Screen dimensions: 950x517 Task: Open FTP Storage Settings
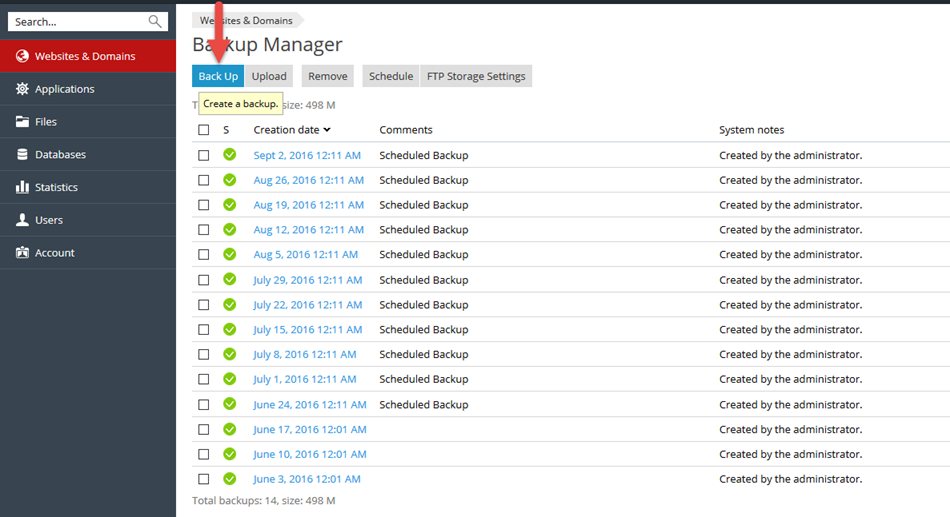coord(476,76)
